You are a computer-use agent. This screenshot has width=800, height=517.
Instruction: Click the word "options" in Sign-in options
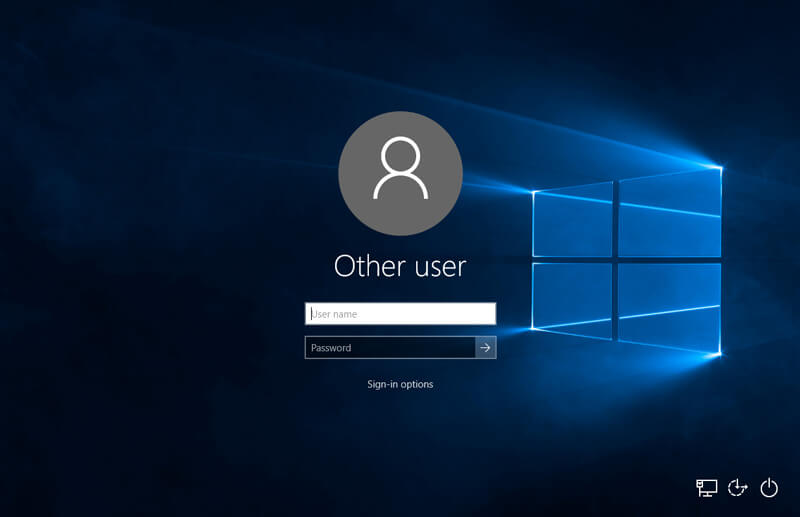417,384
